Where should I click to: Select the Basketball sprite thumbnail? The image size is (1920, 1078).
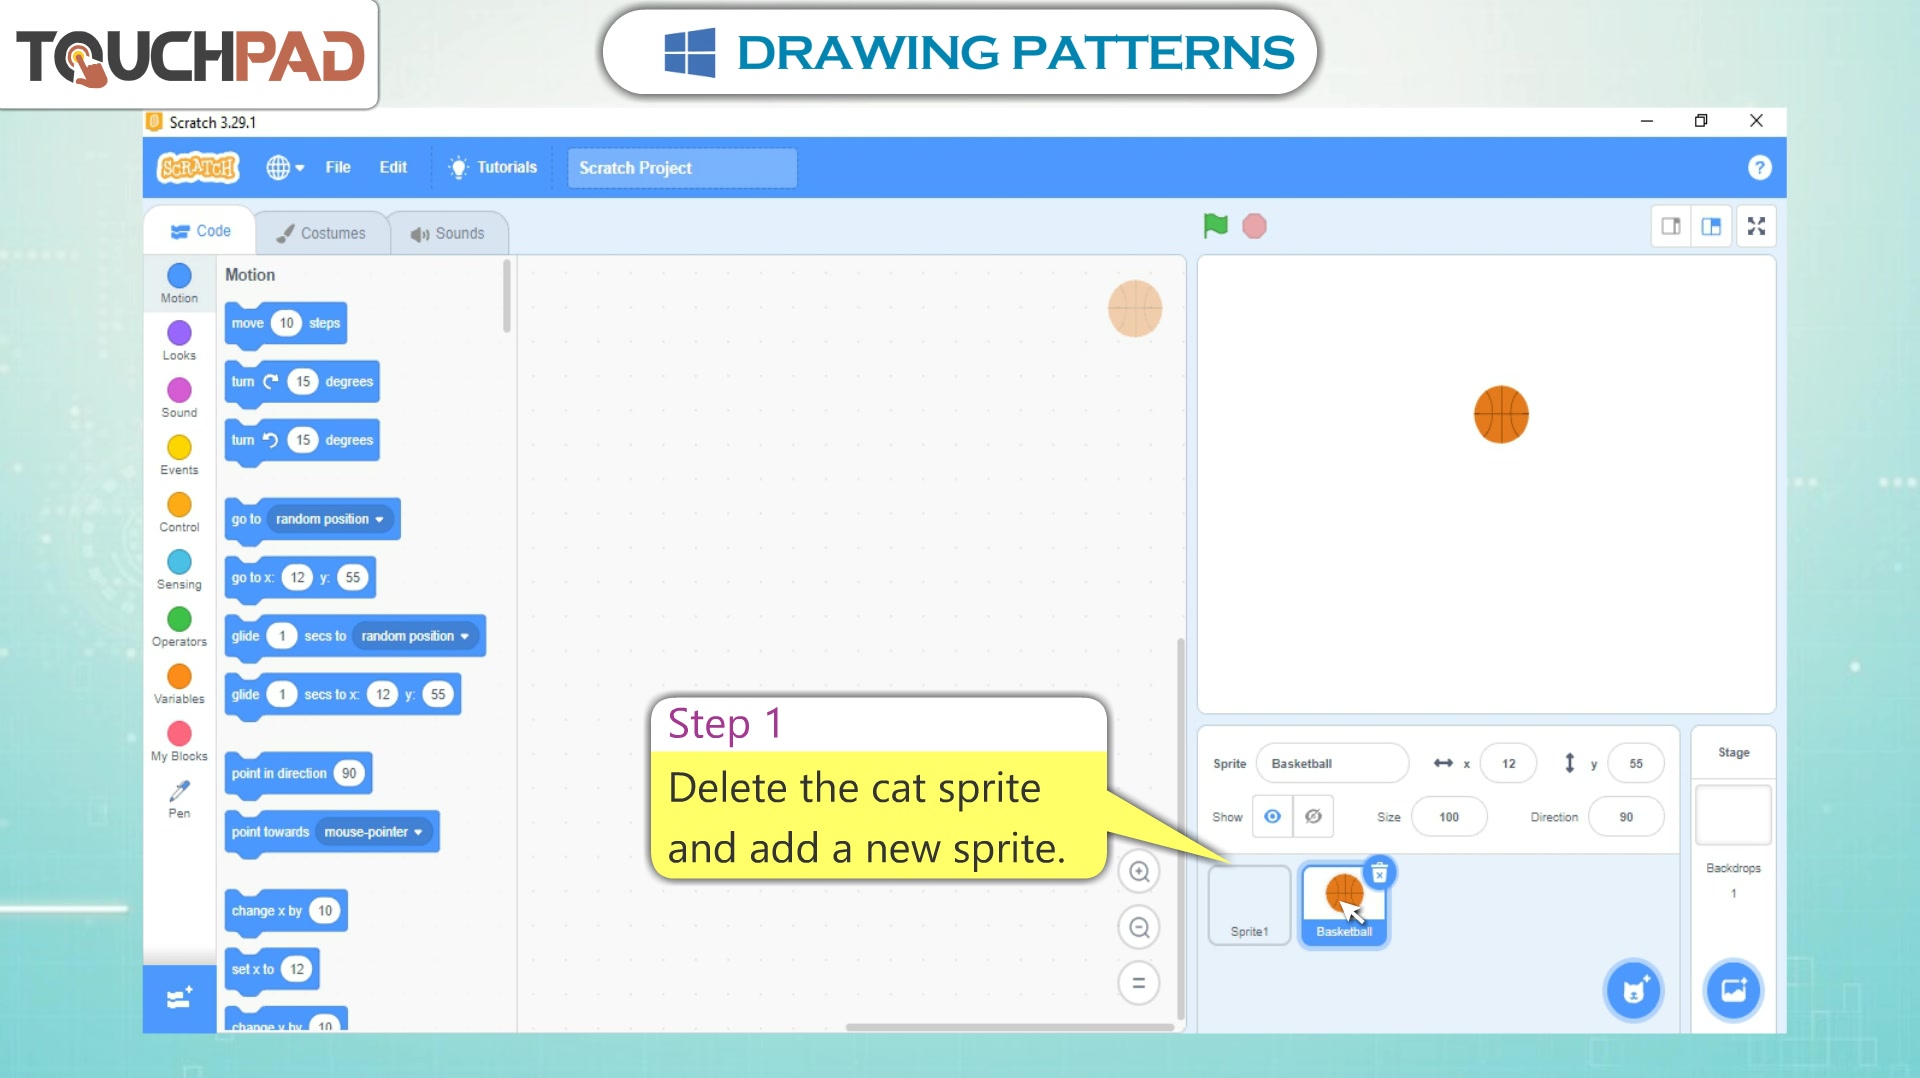1344,905
